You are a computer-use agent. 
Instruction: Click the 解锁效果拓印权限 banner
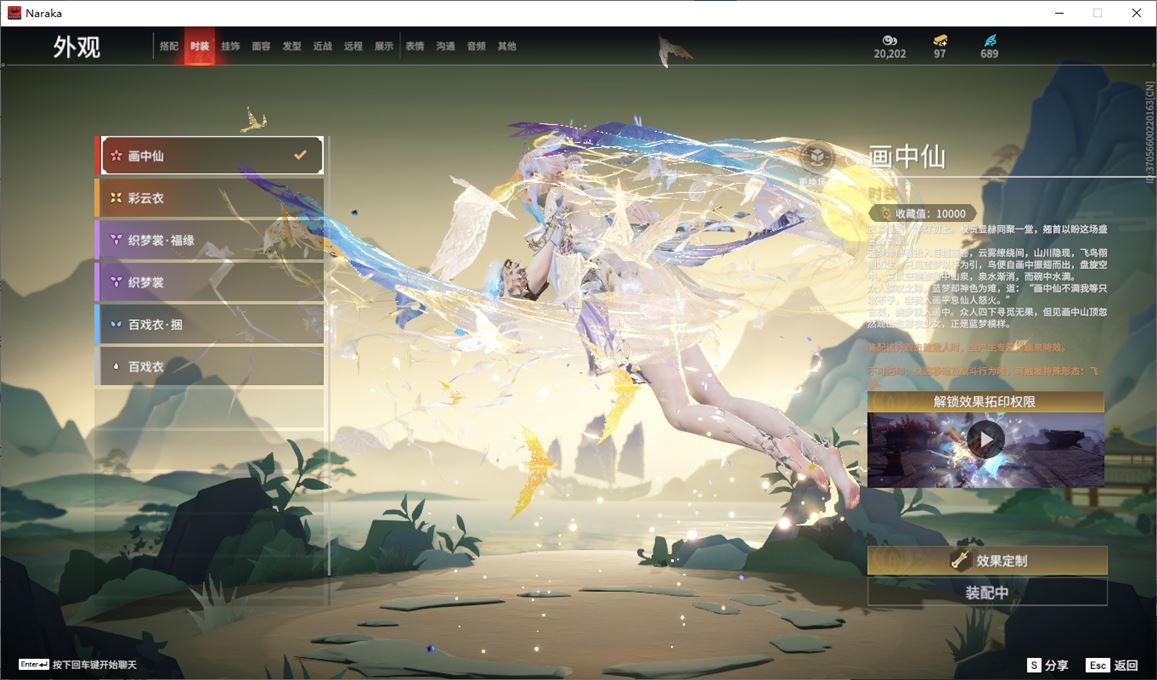986,401
